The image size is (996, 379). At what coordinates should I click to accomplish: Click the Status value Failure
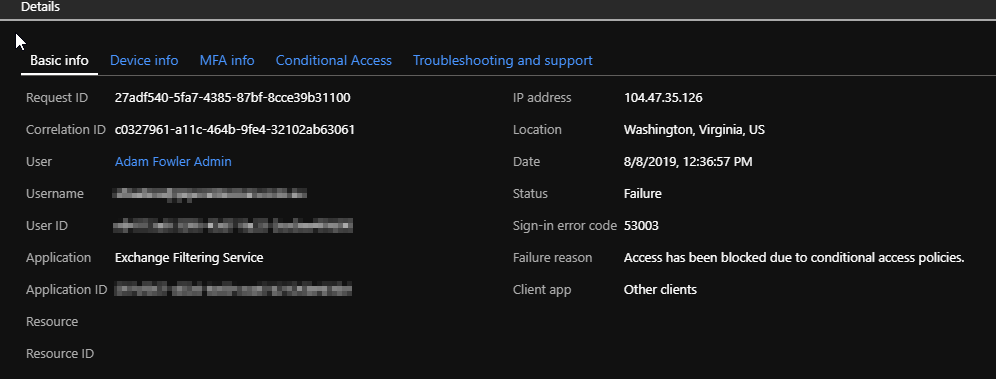642,194
